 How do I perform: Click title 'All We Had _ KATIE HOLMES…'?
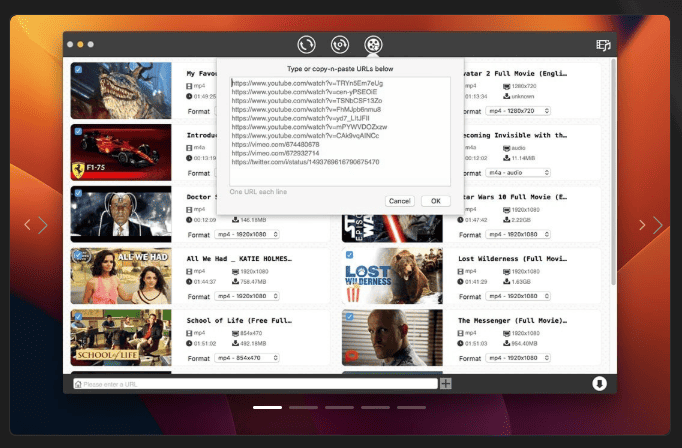[x=239, y=259]
